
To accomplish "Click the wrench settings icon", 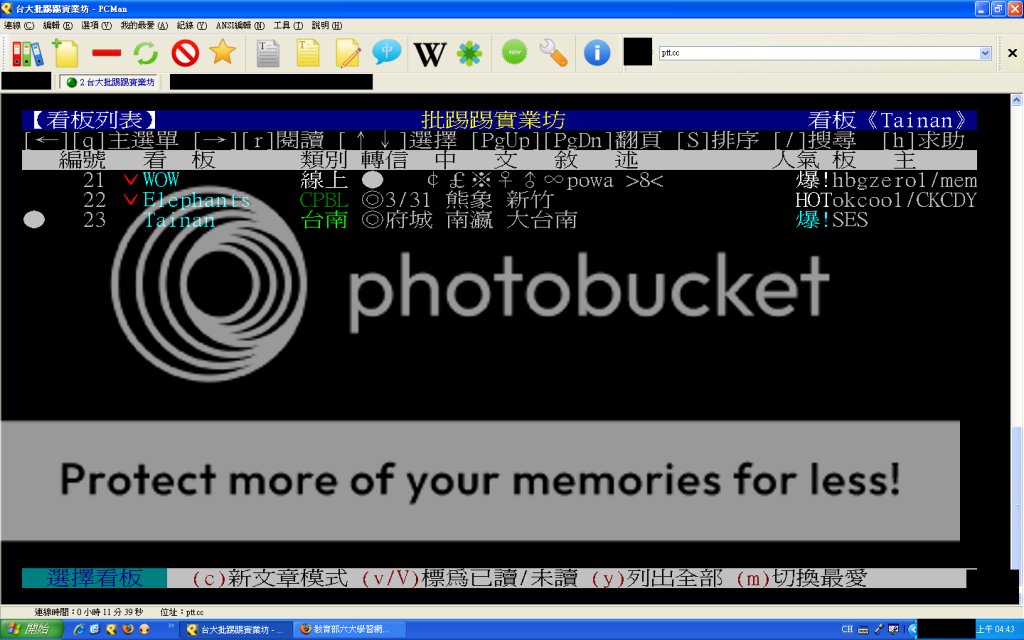I will coord(553,53).
